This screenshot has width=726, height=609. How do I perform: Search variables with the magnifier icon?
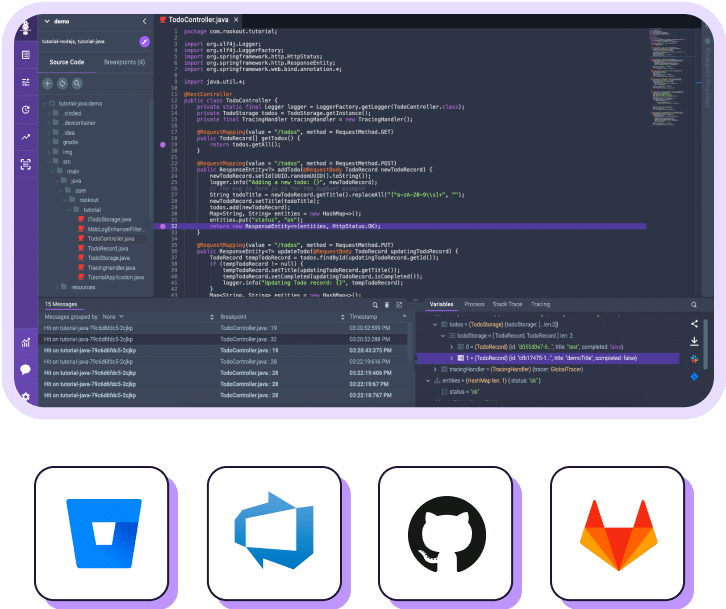click(x=694, y=305)
